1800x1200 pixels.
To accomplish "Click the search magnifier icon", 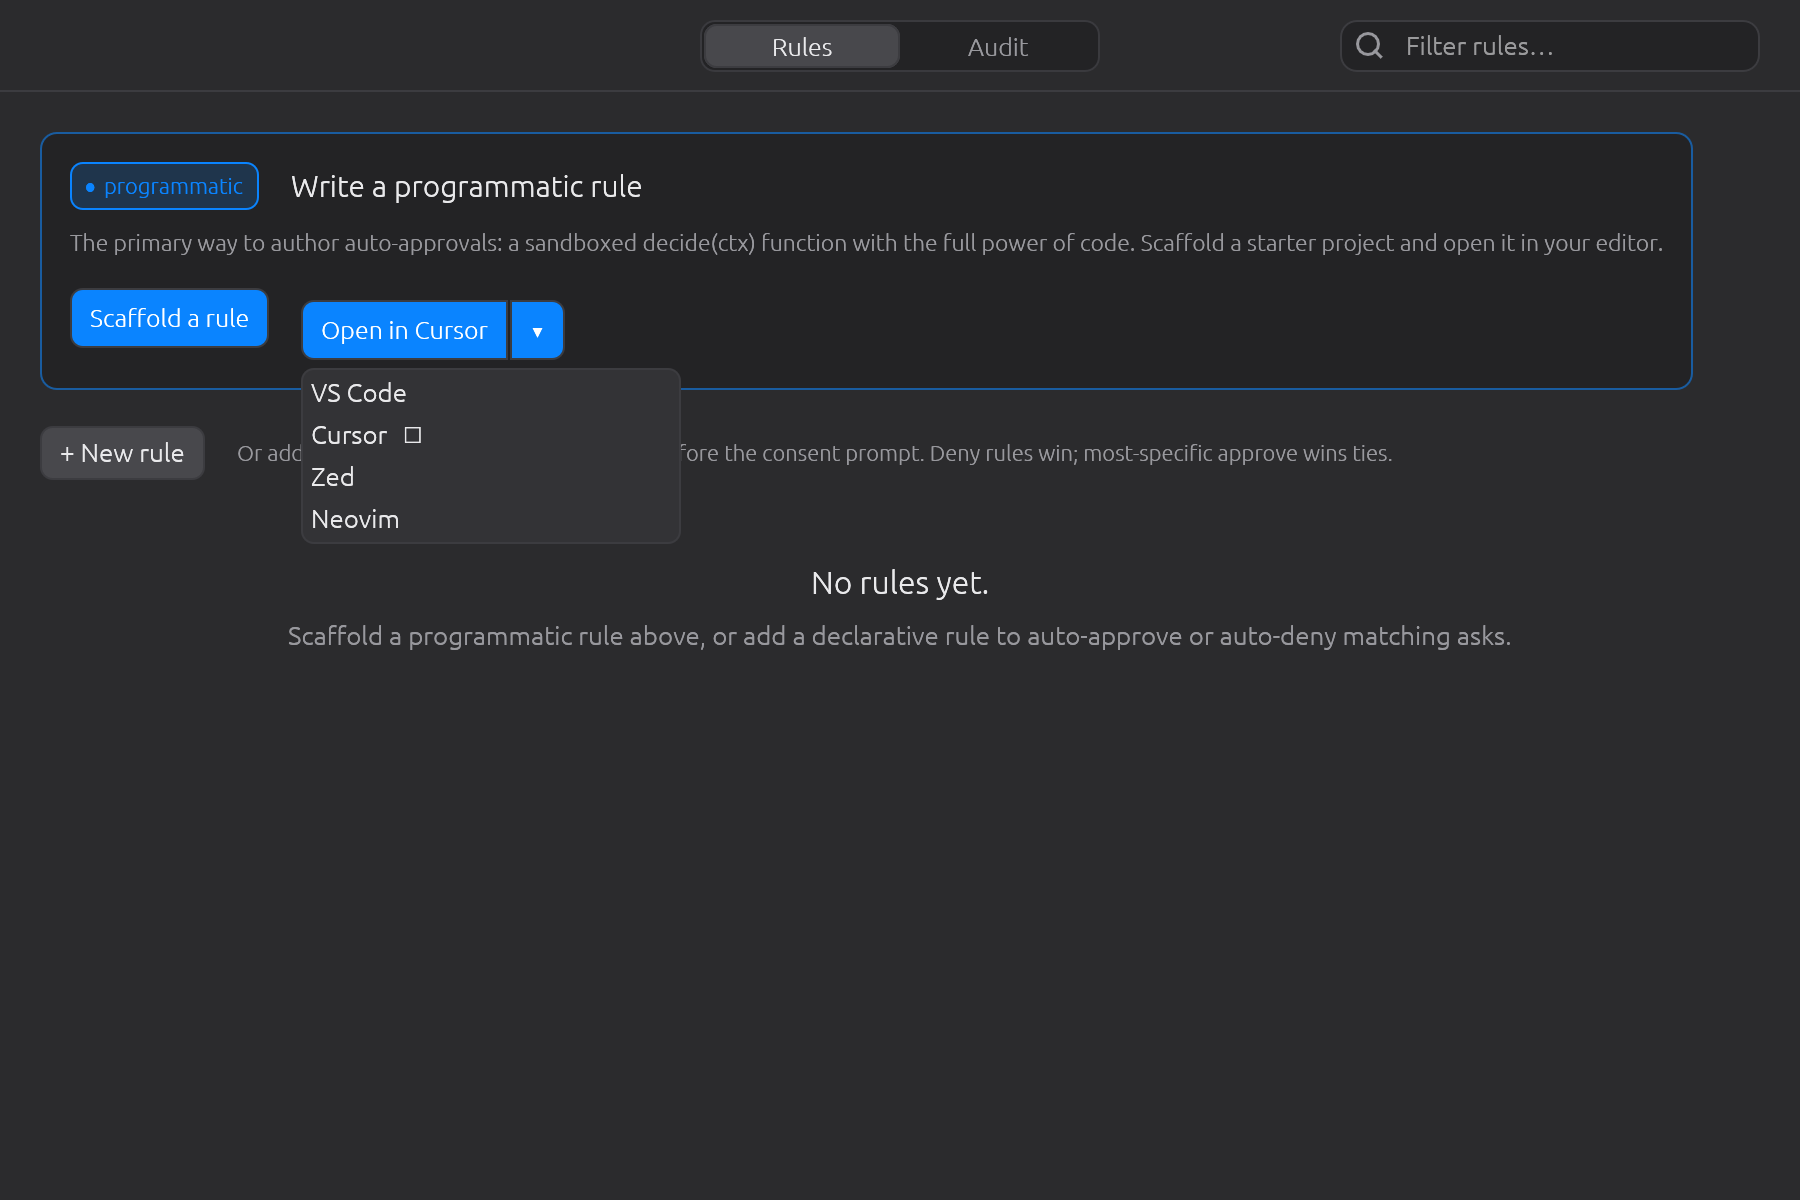I will 1369,46.
